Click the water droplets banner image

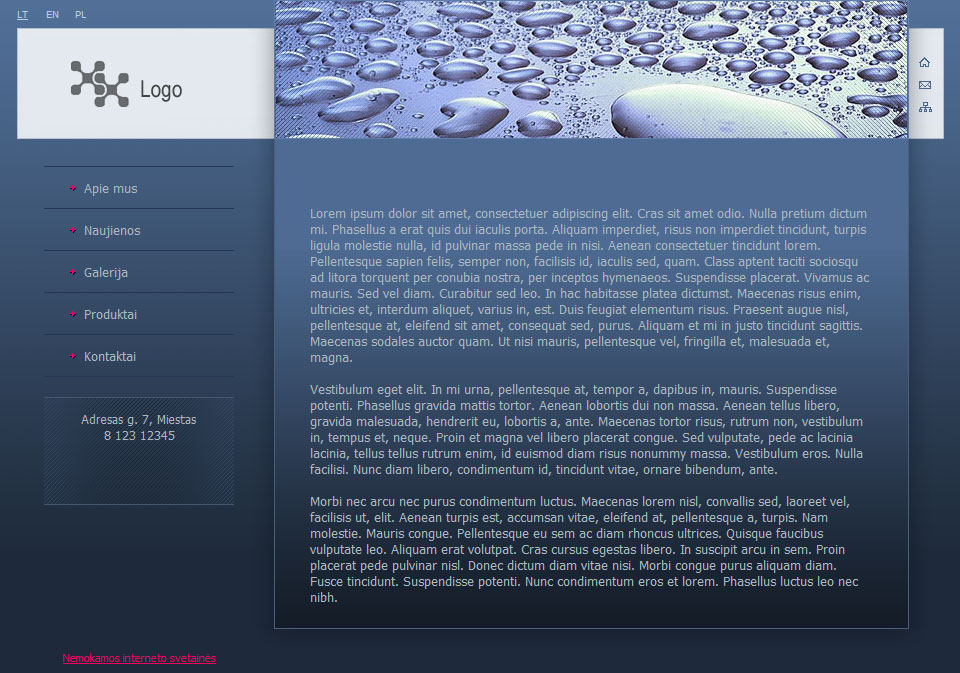(x=591, y=69)
